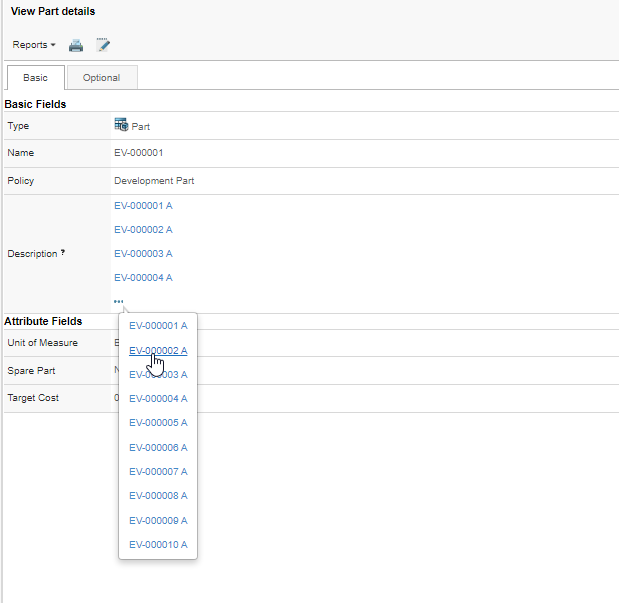Click the edit pencil icon in toolbar
Viewport: 619px width, 603px height.
[x=103, y=45]
